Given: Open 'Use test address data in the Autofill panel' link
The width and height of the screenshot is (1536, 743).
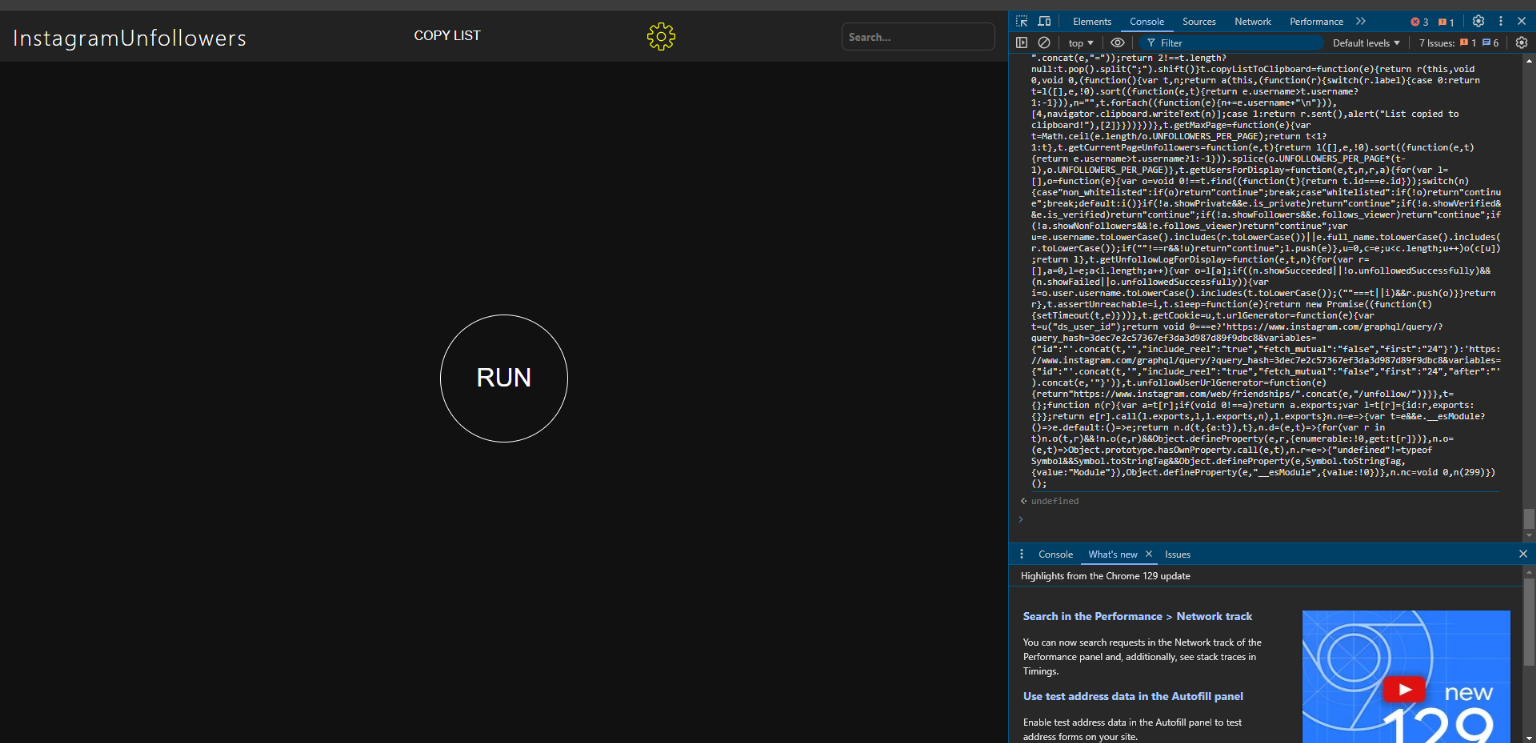Looking at the screenshot, I should [1133, 696].
